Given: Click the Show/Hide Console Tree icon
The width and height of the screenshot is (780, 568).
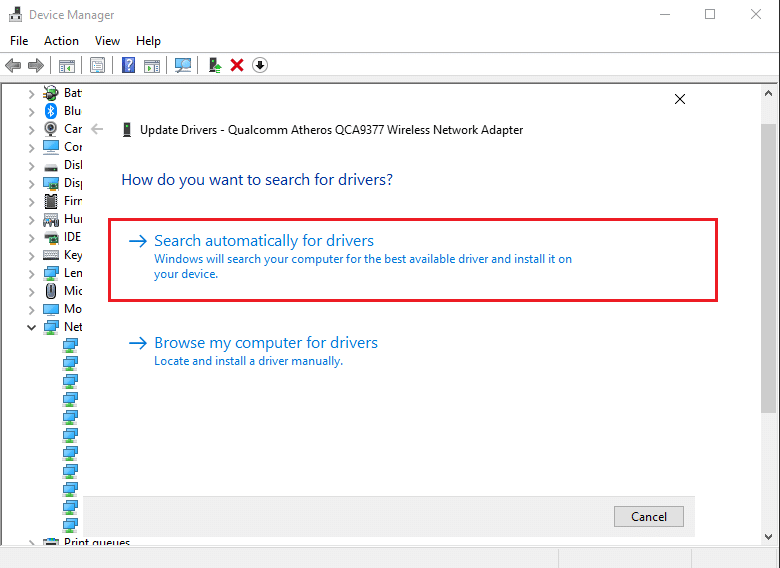Looking at the screenshot, I should click(x=66, y=65).
